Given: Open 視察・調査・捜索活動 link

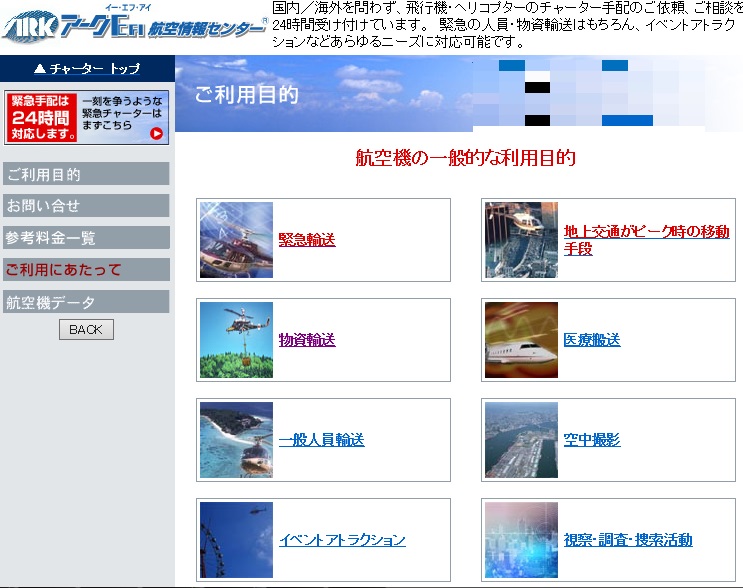Looking at the screenshot, I should coord(628,540).
